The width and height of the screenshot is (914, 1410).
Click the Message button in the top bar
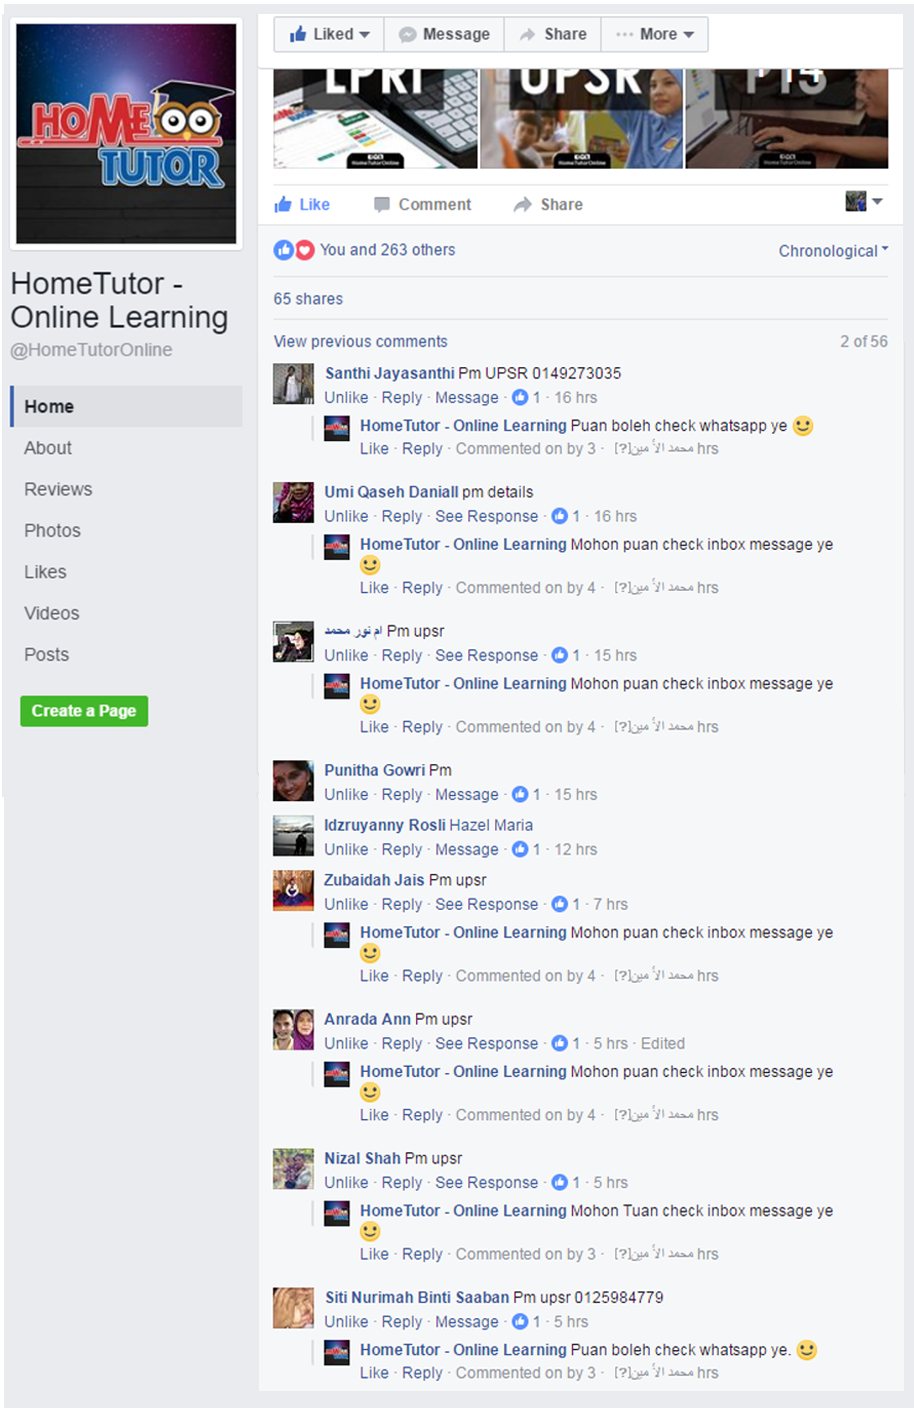coord(445,34)
